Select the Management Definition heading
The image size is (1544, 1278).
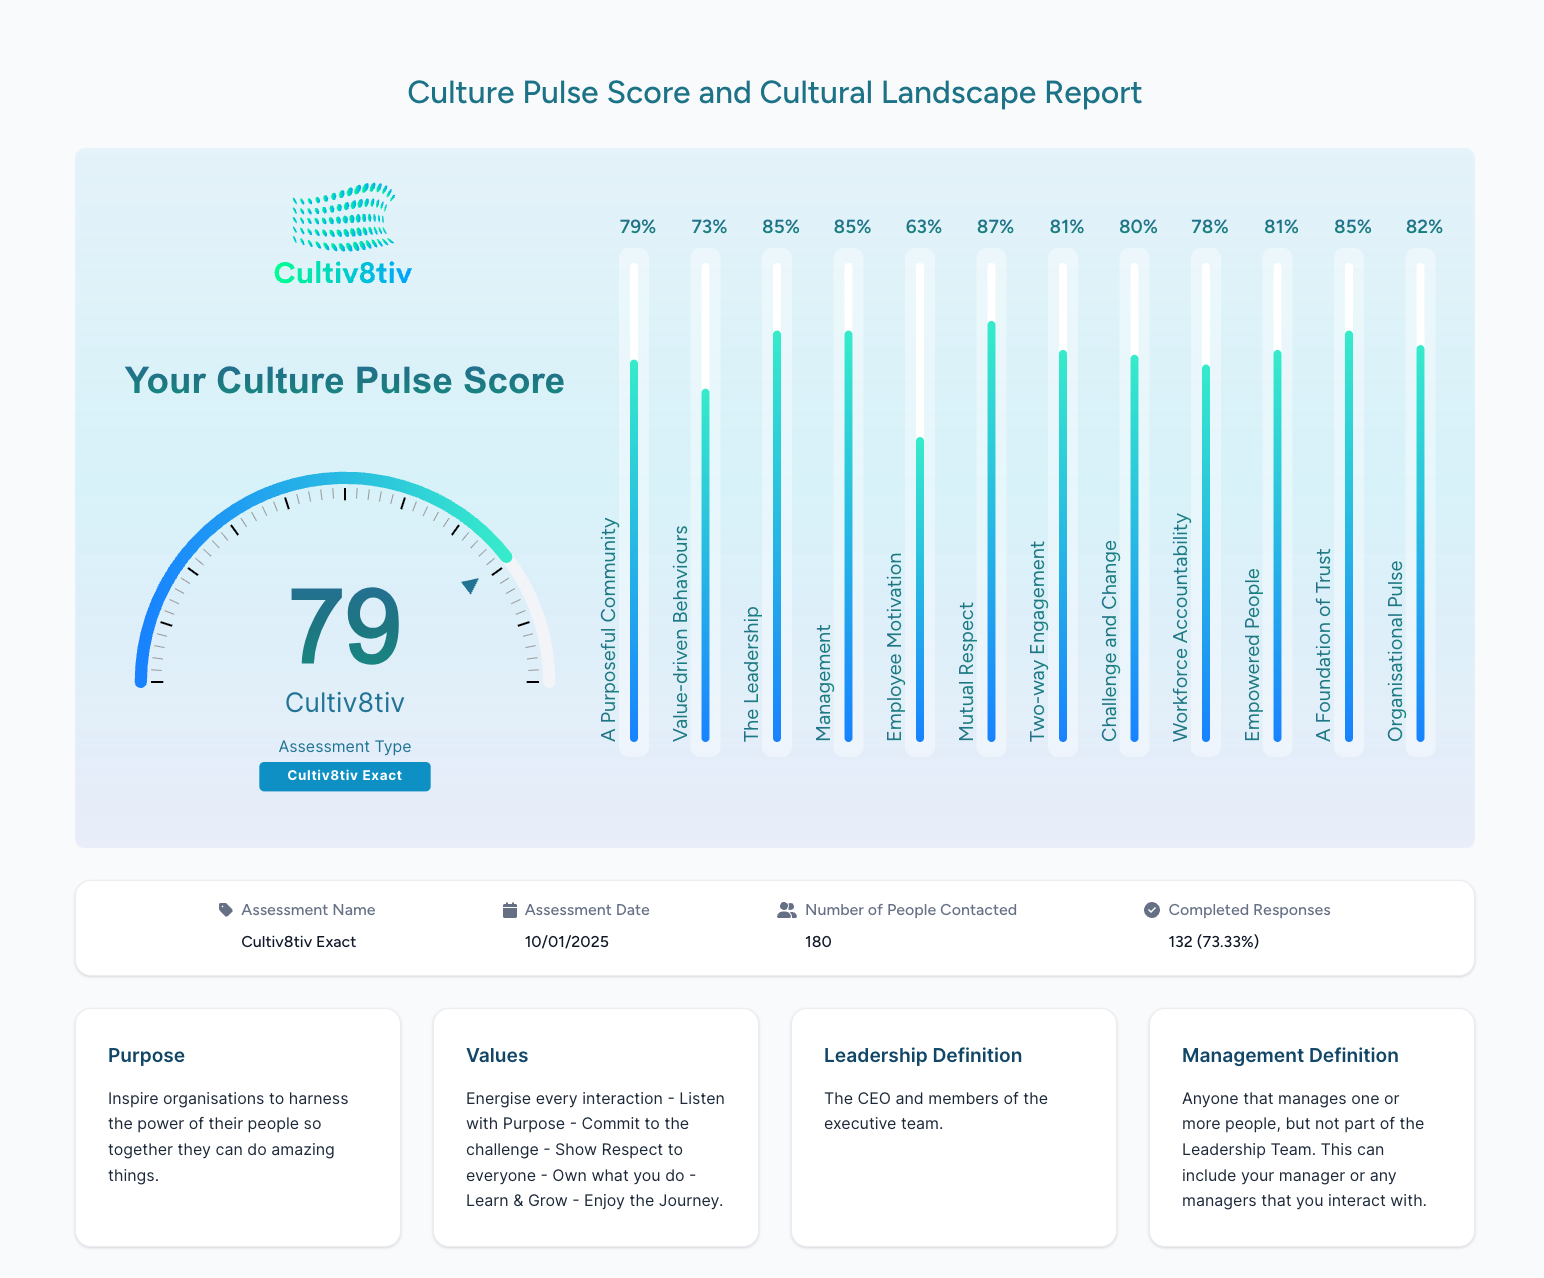1290,1055
